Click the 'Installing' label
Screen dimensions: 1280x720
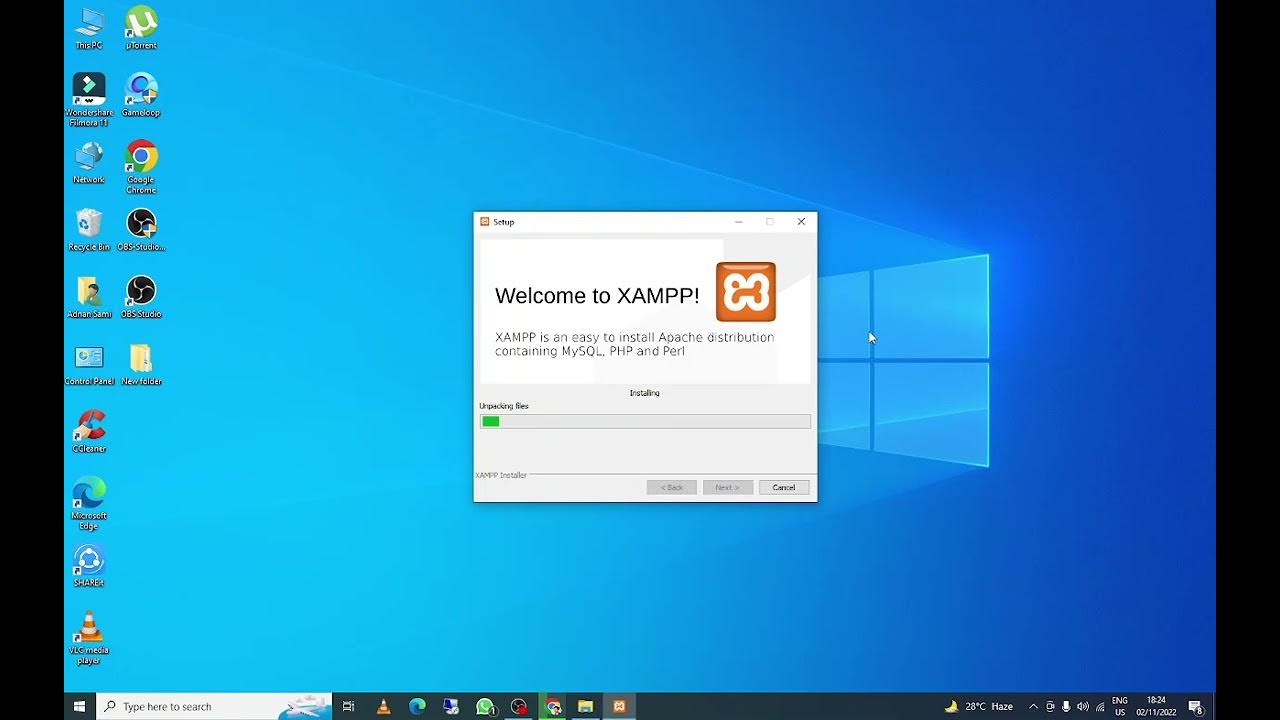point(645,393)
